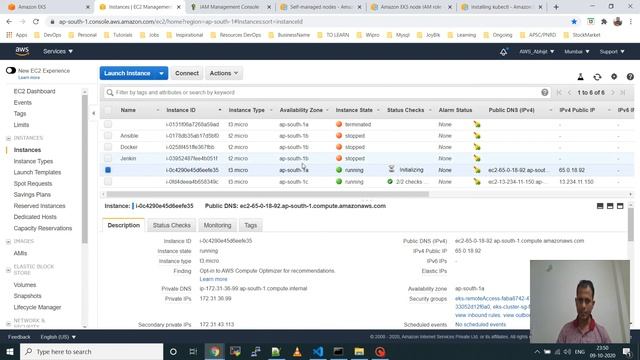
Task: Open the Chrome extensions puzzle icon
Action: tap(604, 22)
